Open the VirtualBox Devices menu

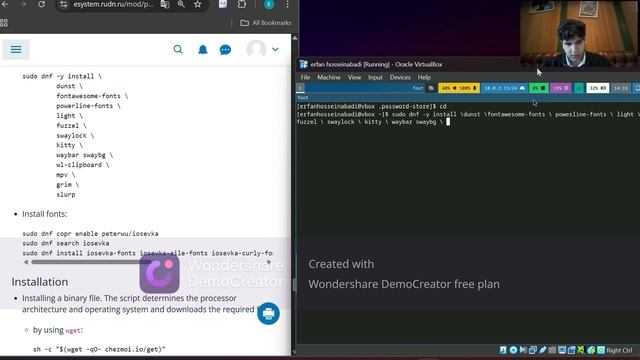400,77
